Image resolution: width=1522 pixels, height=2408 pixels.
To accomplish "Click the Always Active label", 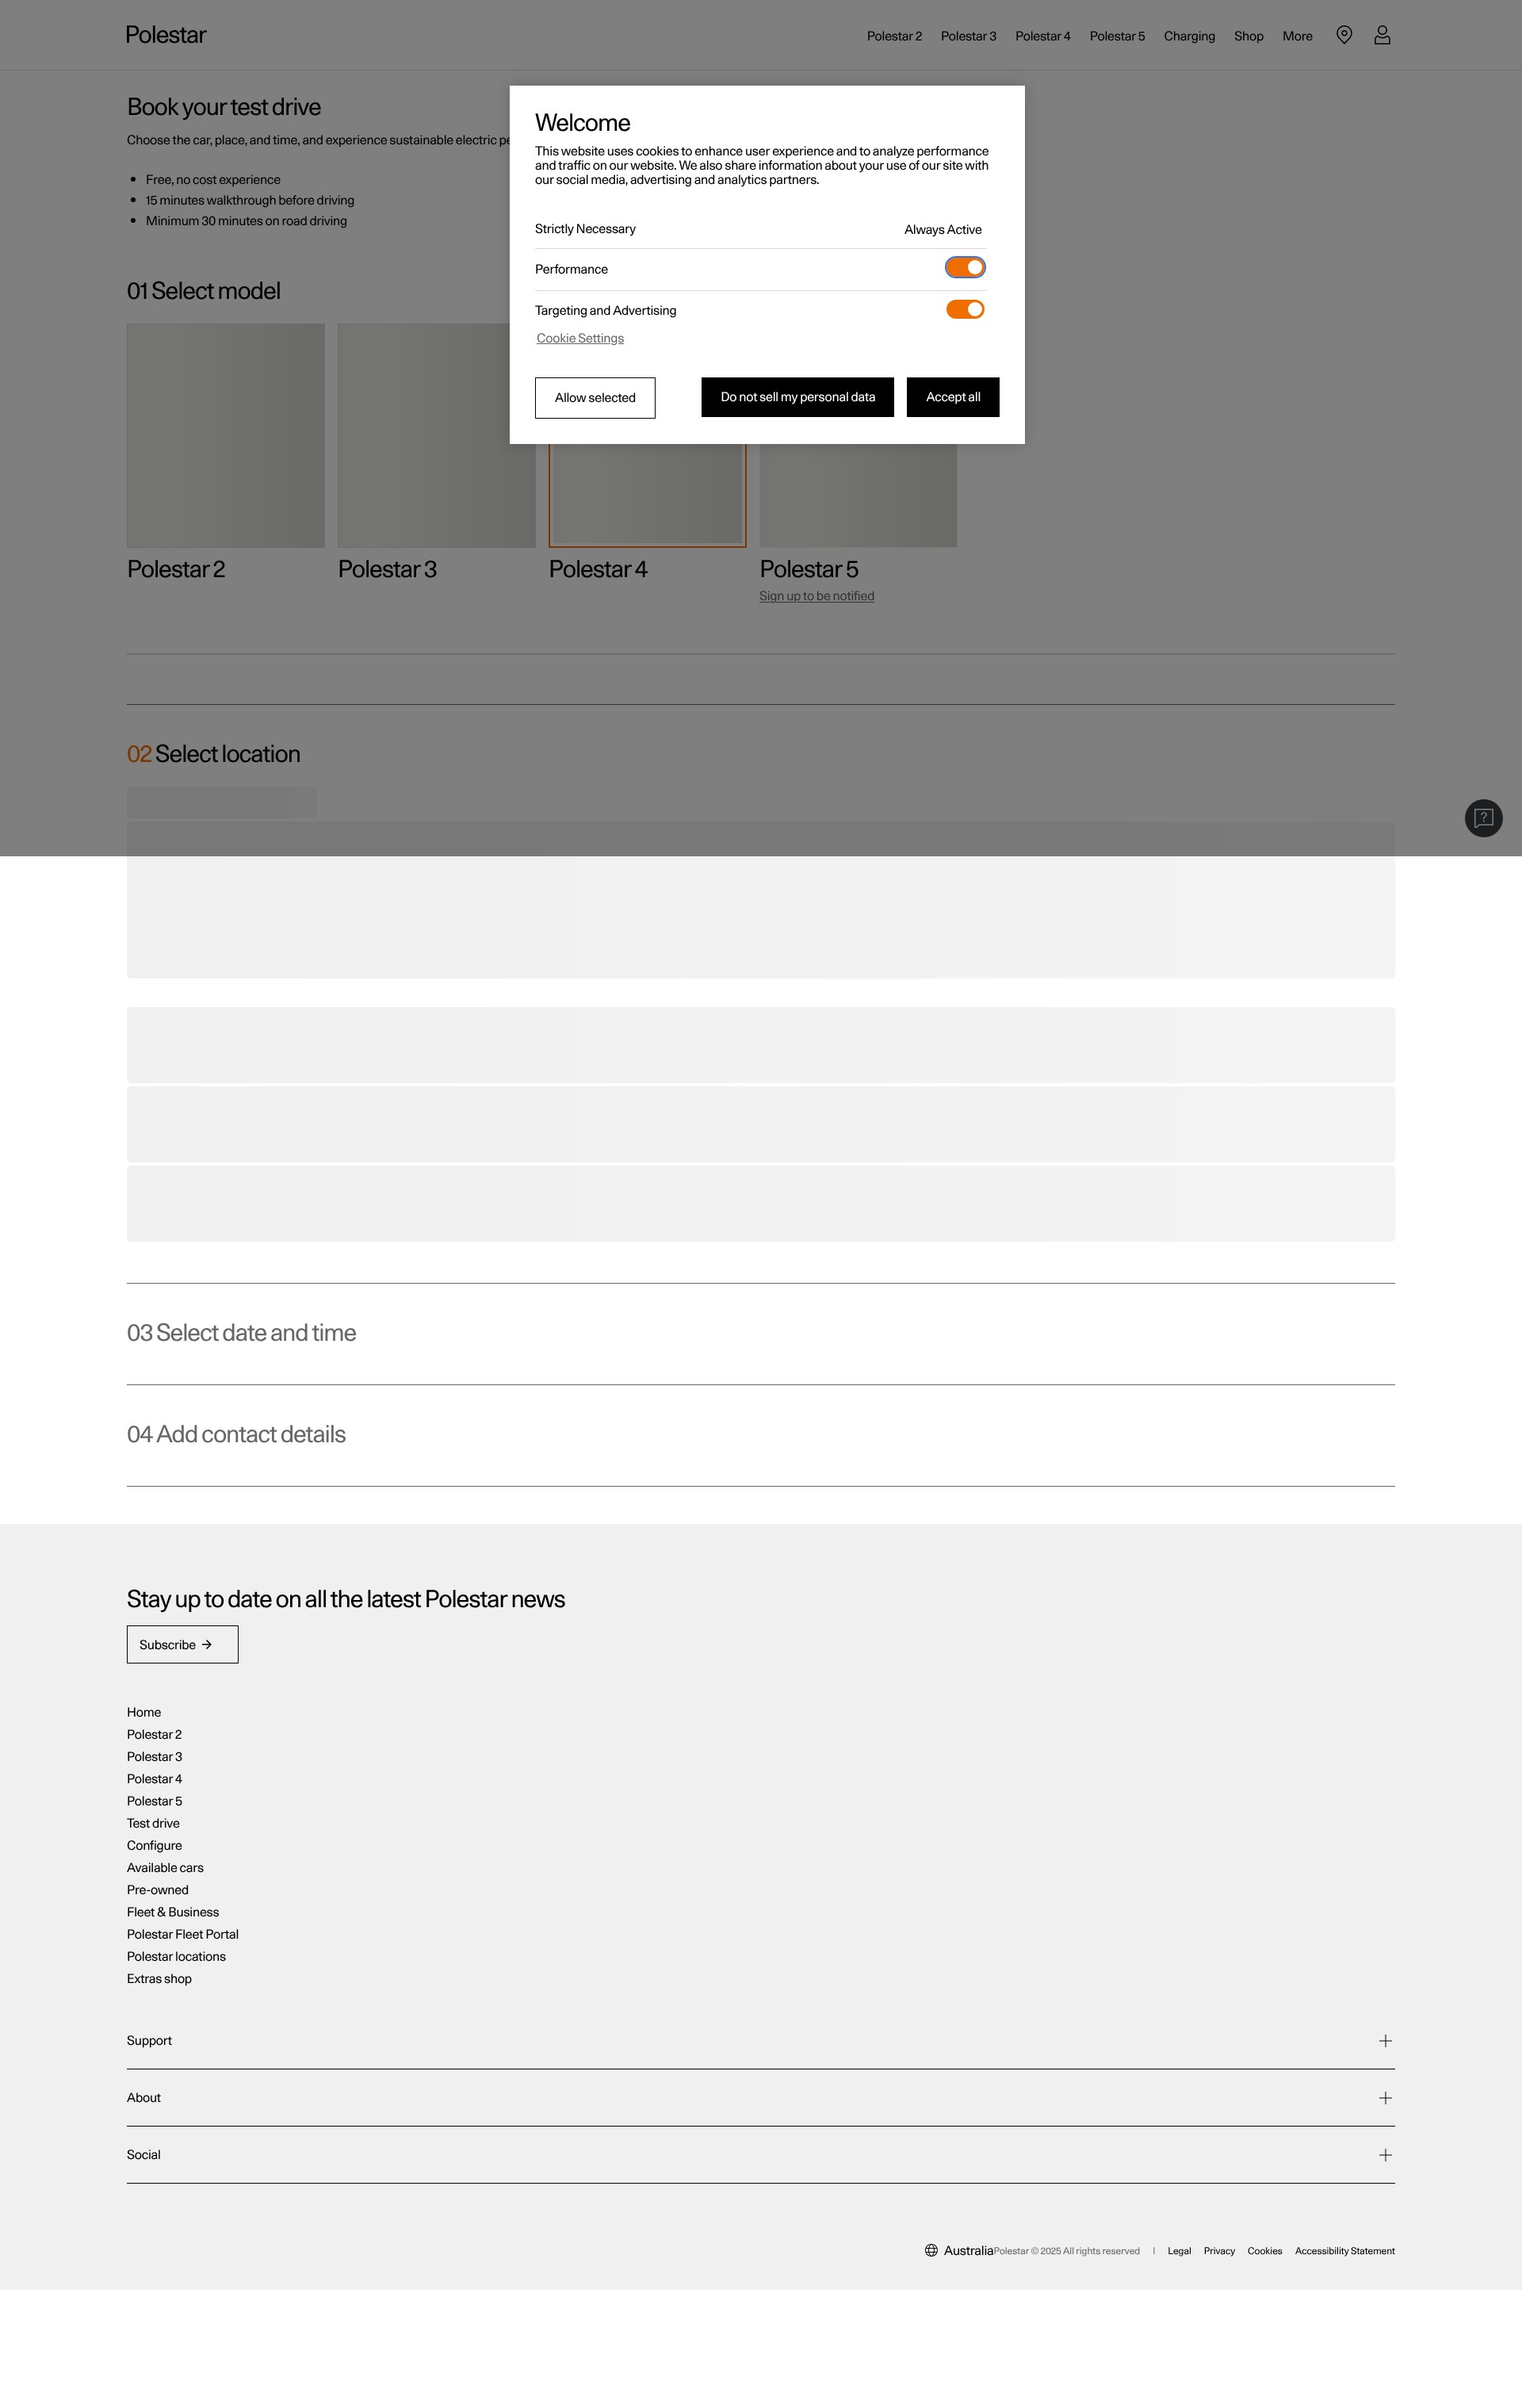I will point(943,230).
